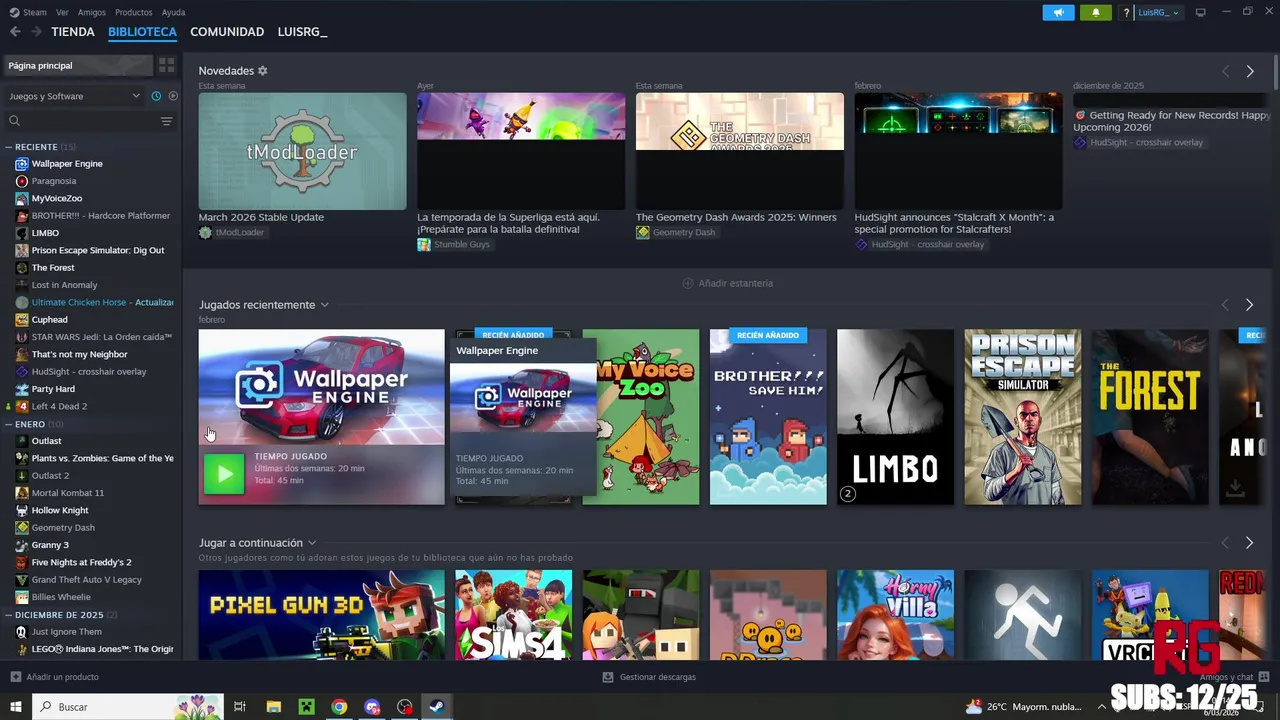Select The Sims 4 cover
The height and width of the screenshot is (720, 1280).
514,615
